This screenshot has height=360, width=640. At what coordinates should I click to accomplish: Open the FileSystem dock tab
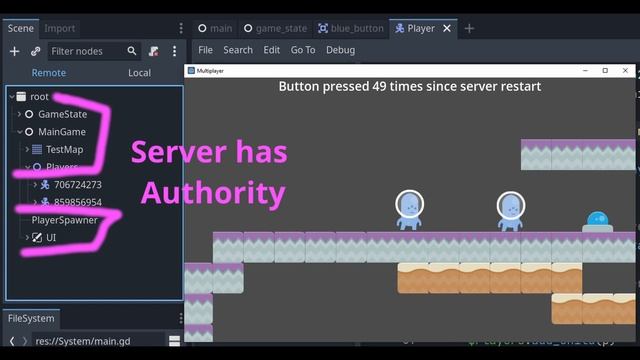31,318
